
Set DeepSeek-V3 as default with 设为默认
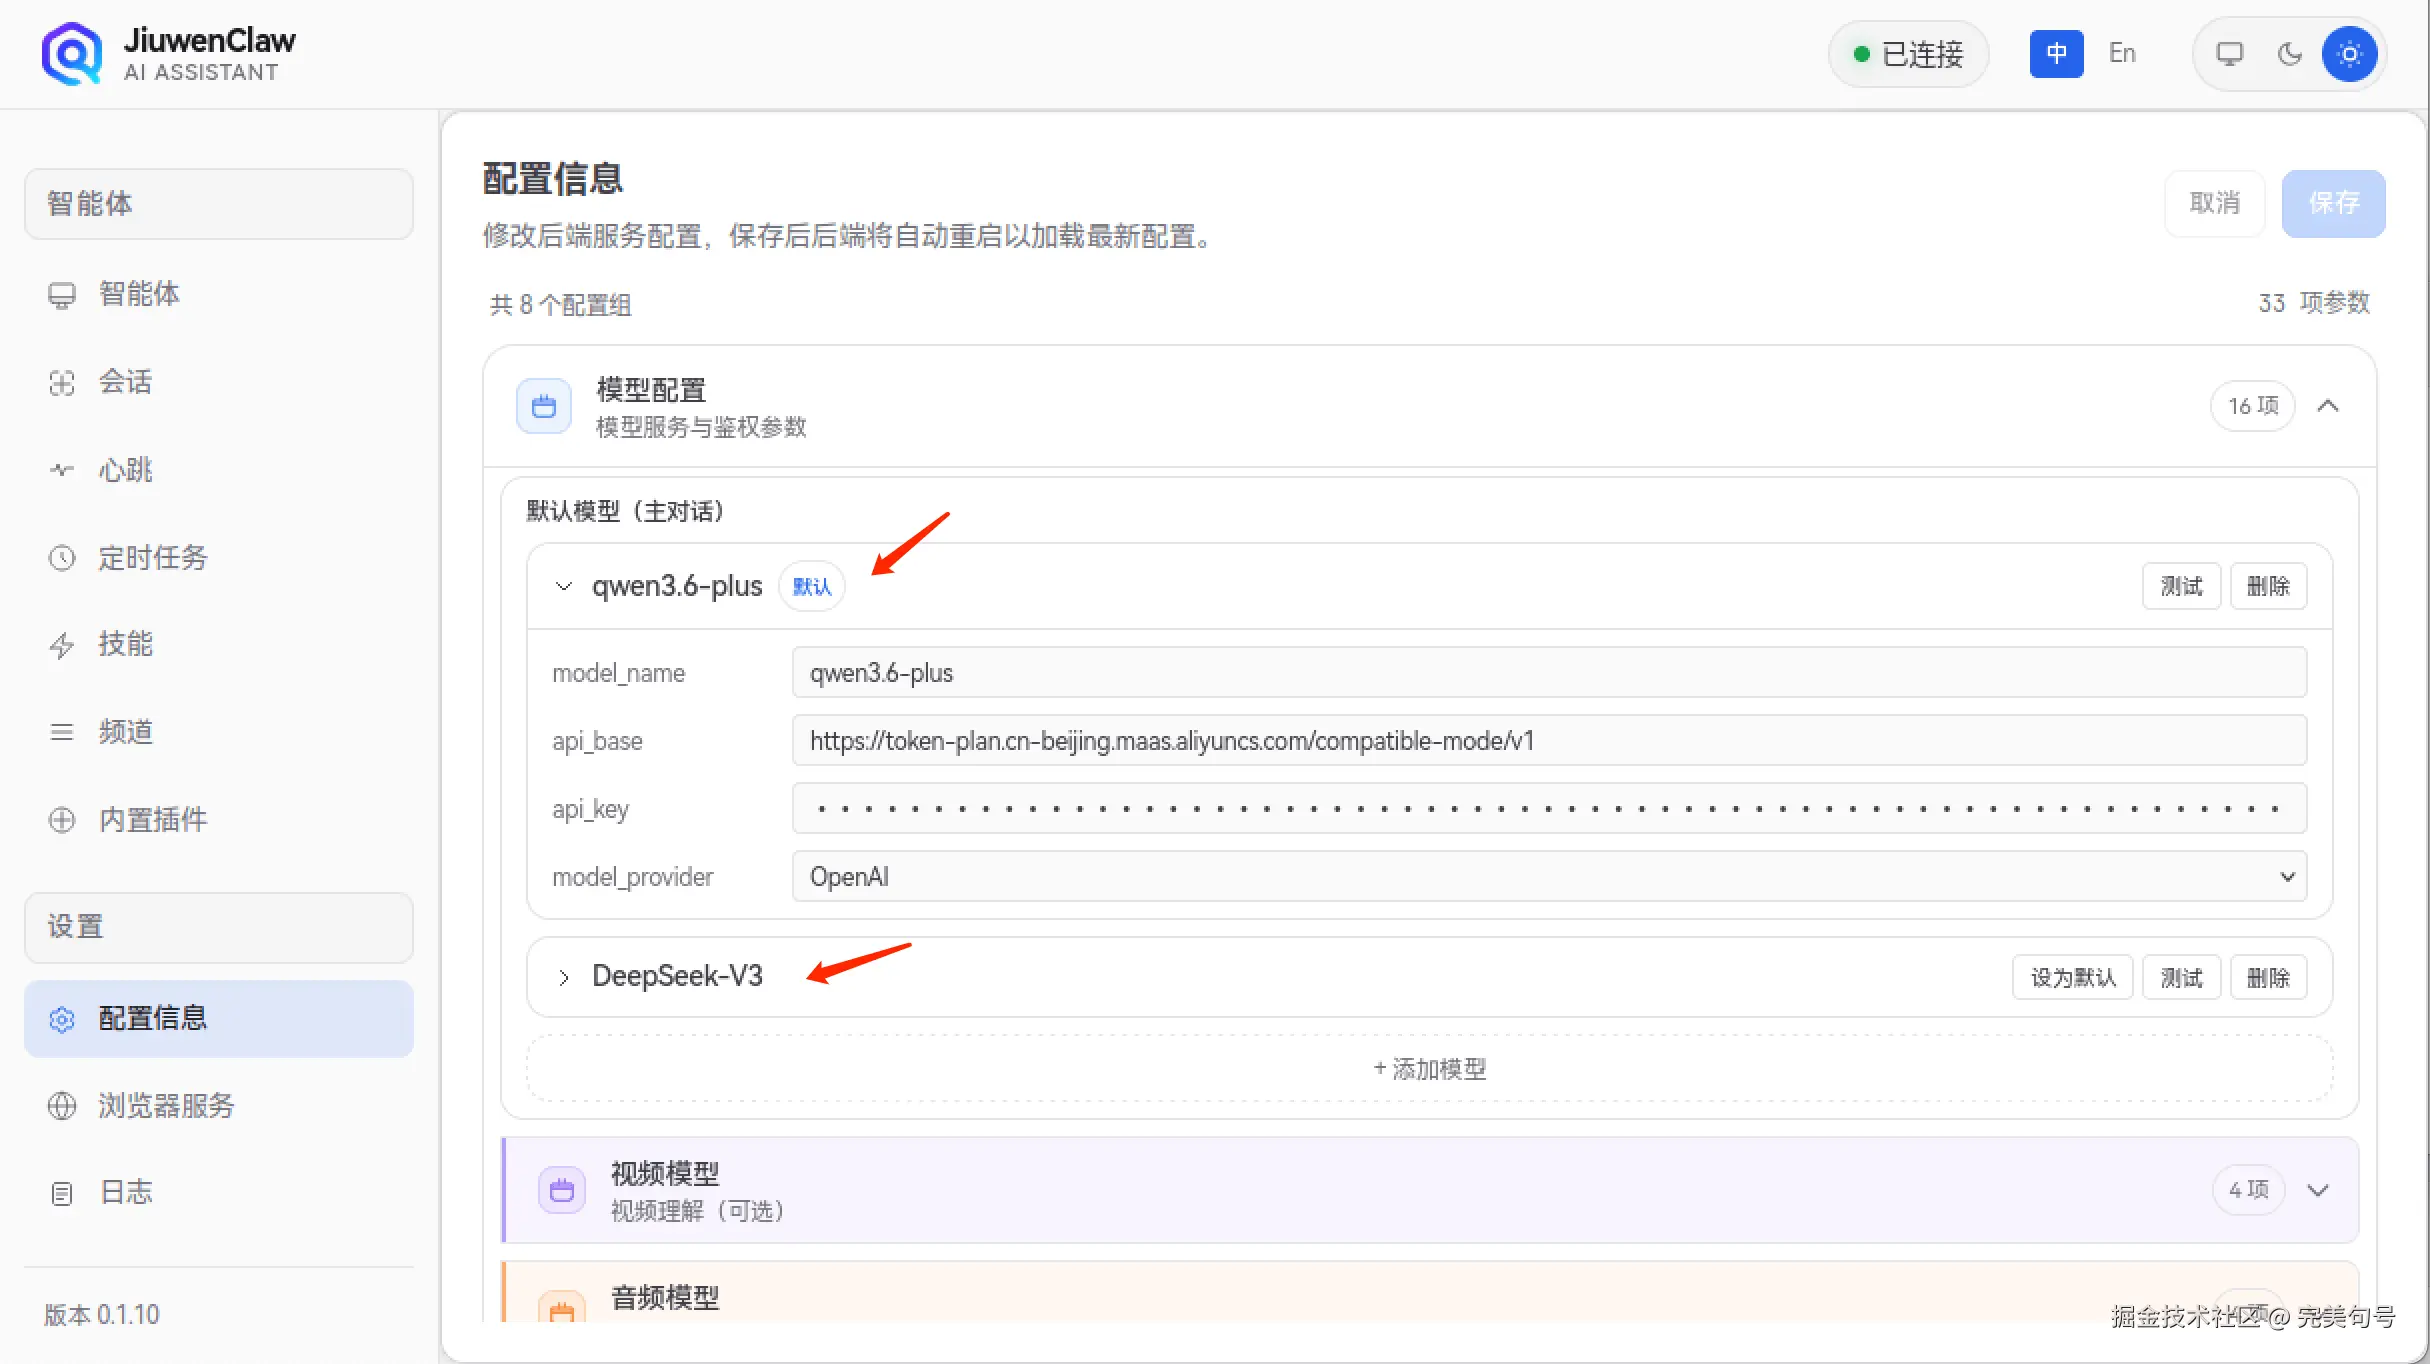(x=2072, y=977)
